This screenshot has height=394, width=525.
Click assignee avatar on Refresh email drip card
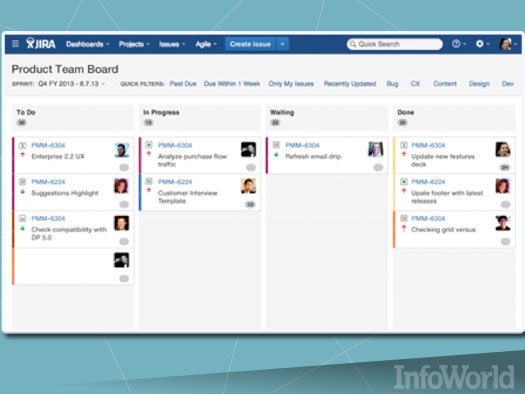coord(376,149)
